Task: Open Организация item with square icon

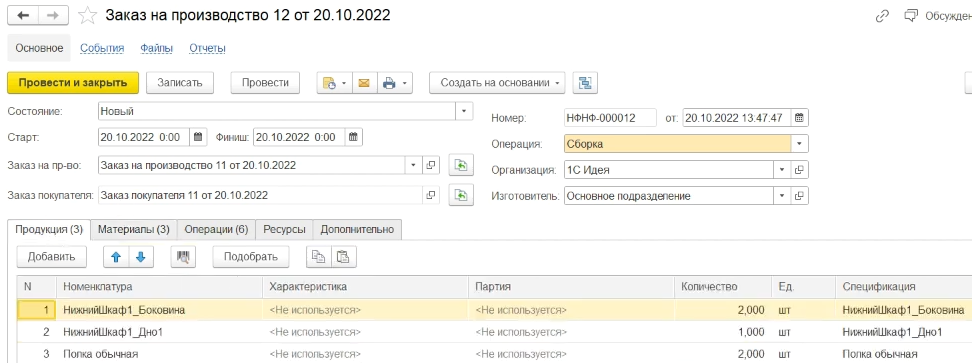Action: coord(800,170)
